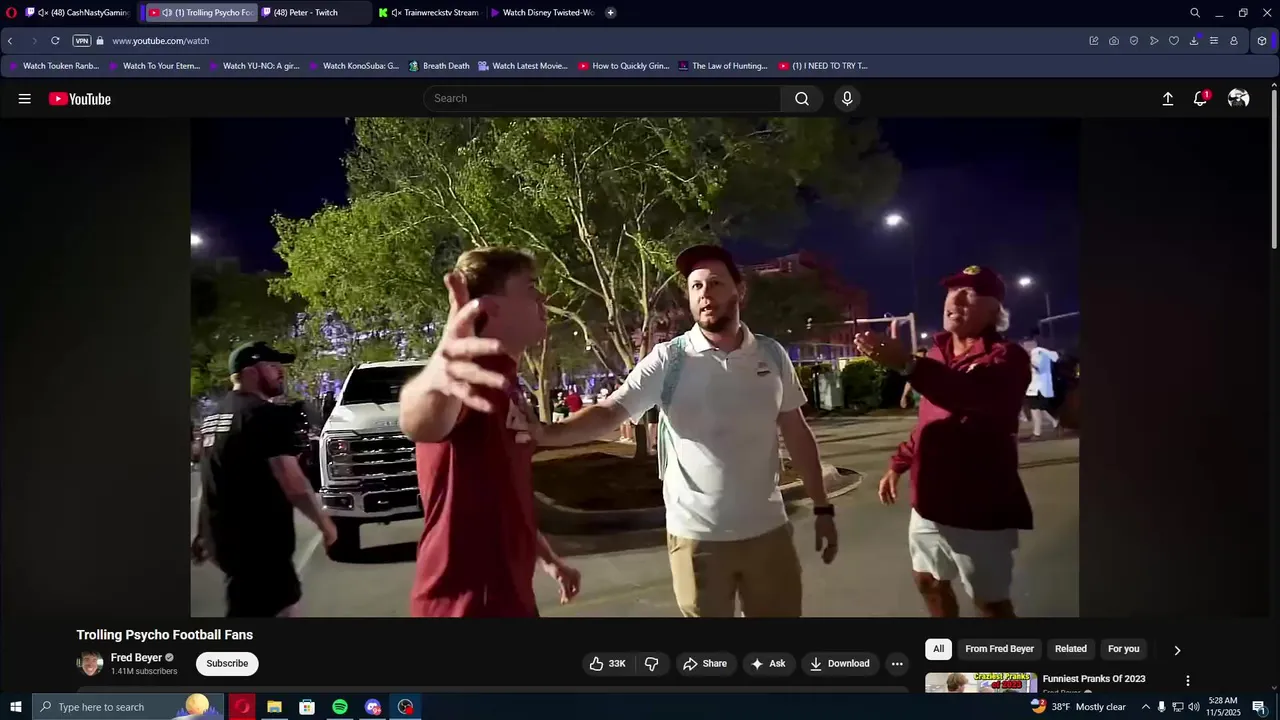The image size is (1280, 720).
Task: Search tabs with top-right magnifier
Action: click(1195, 12)
